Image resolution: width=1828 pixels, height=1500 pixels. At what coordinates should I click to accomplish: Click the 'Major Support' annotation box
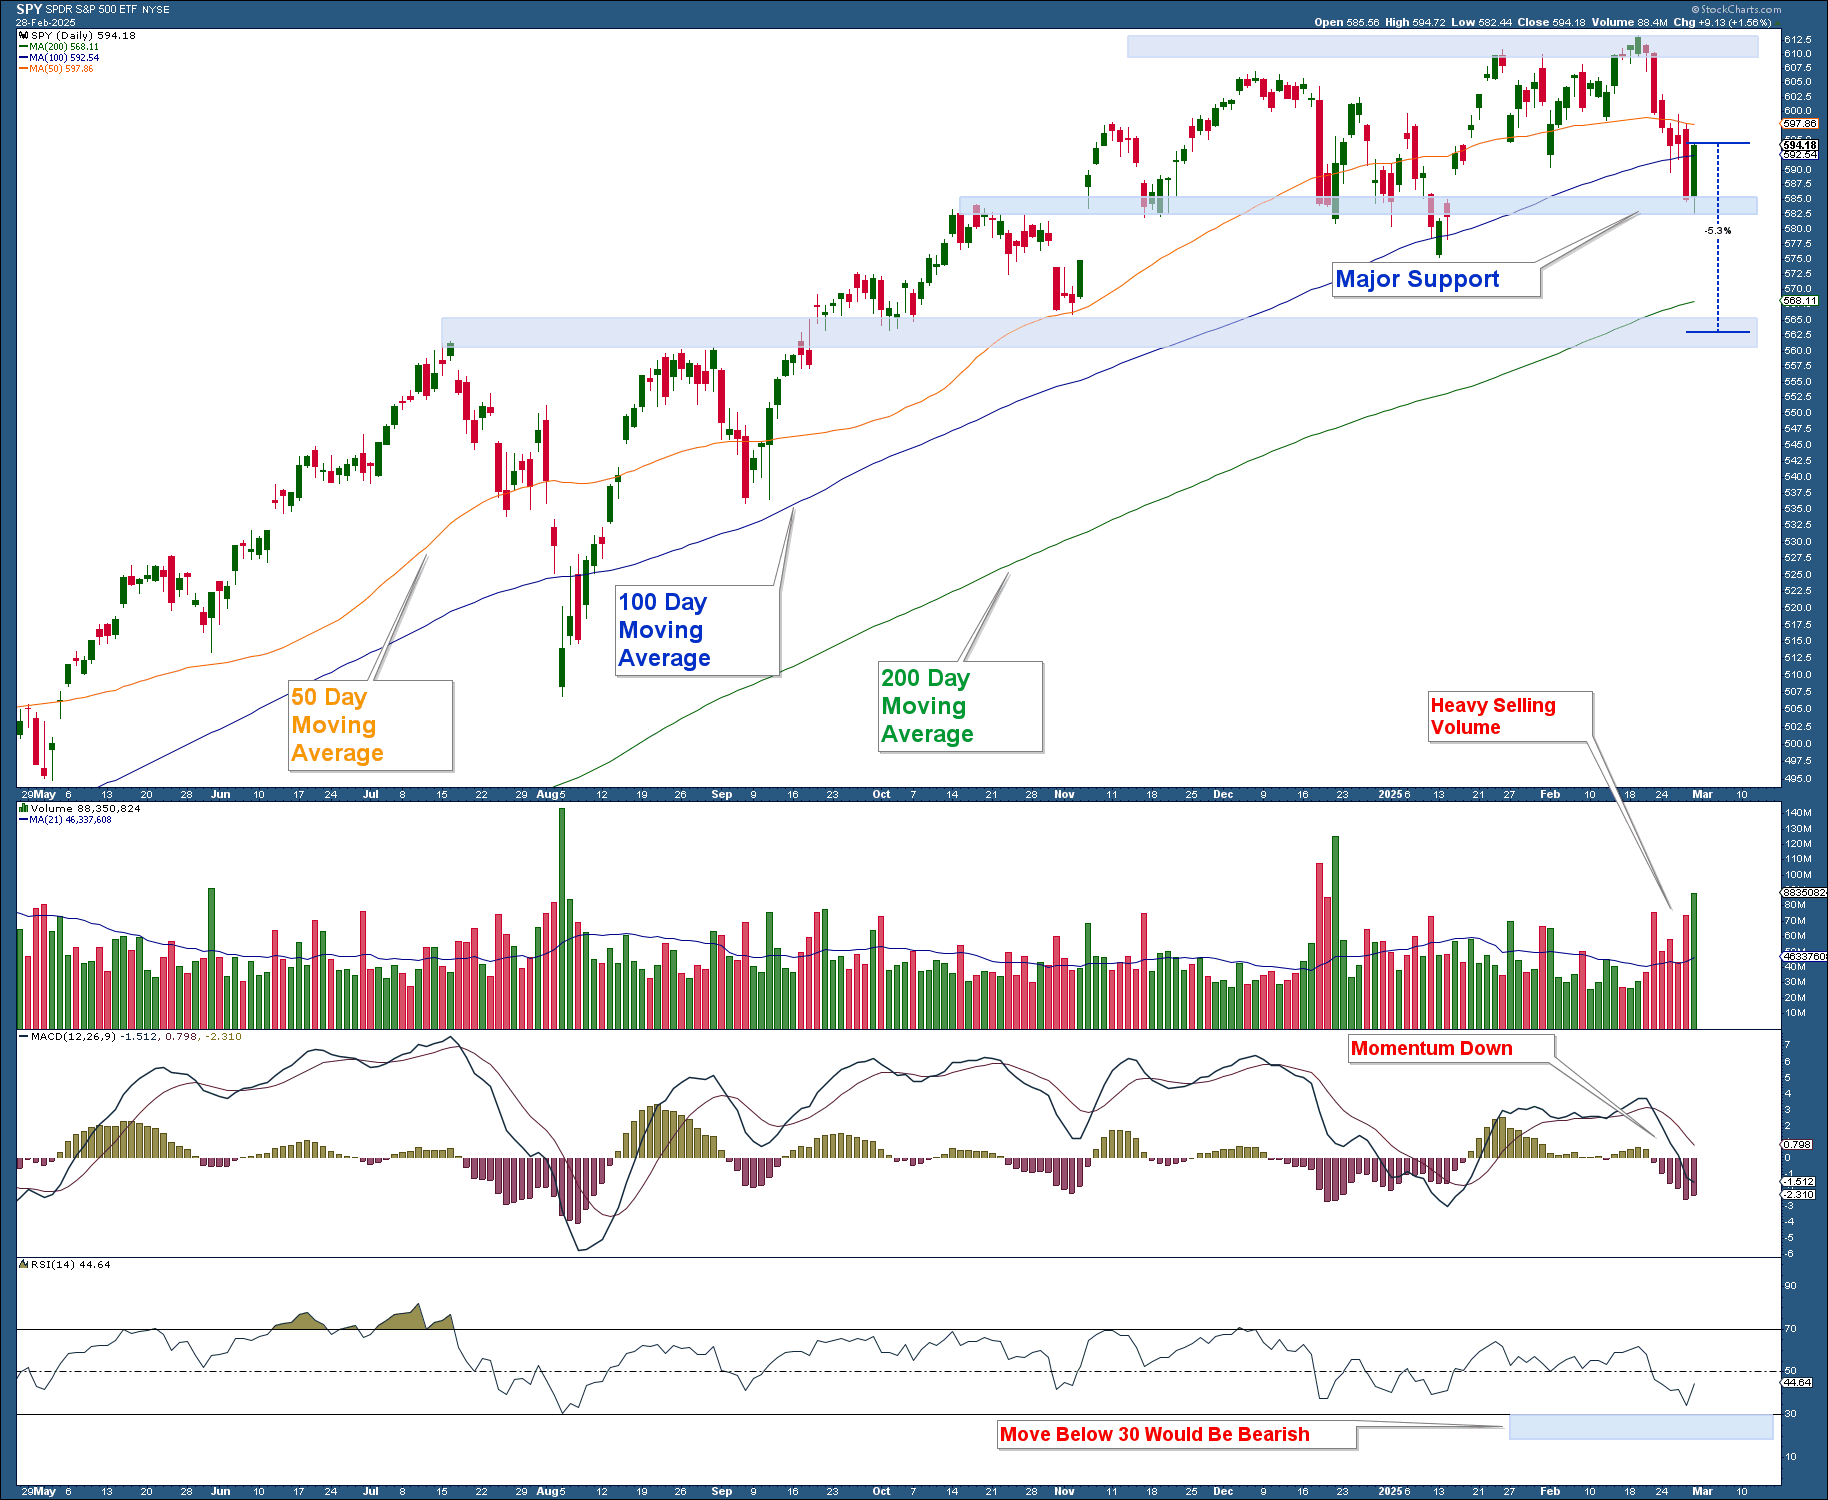pos(1436,279)
